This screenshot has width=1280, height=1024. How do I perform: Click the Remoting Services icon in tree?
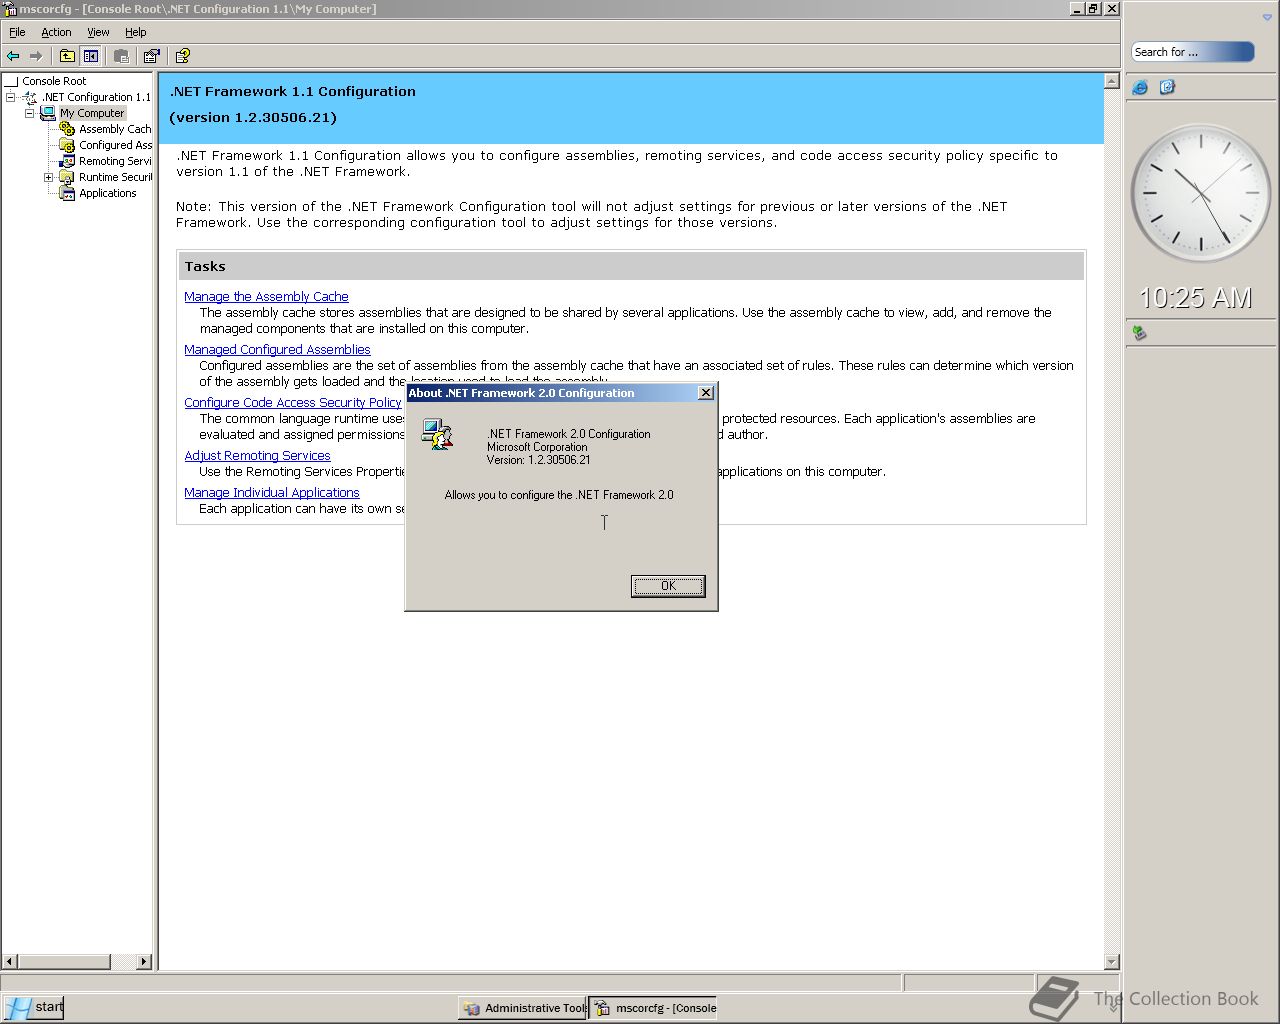[67, 161]
